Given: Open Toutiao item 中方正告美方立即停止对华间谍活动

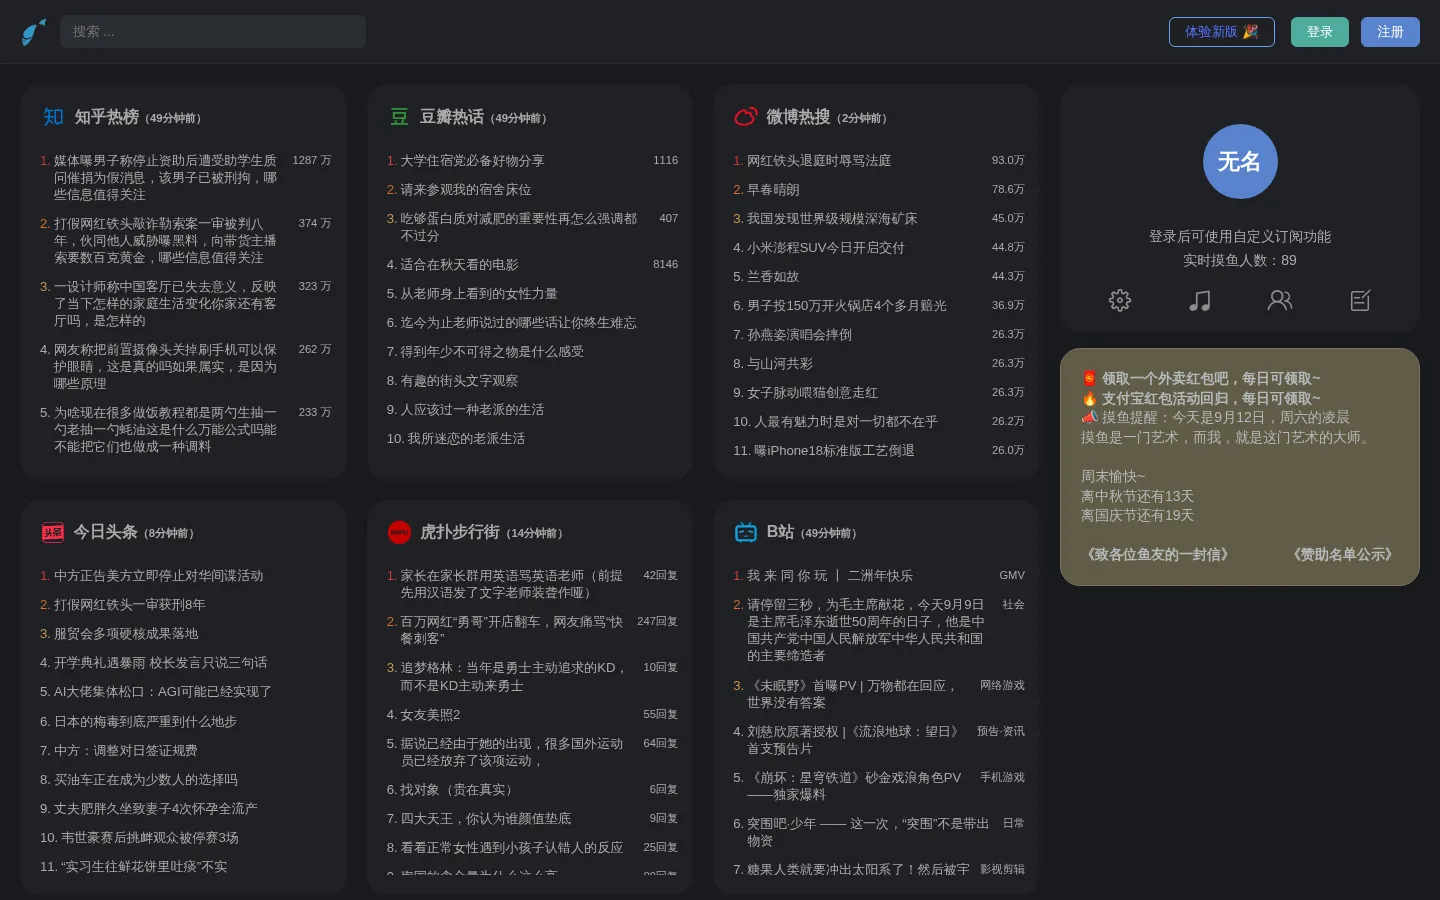Looking at the screenshot, I should coord(158,575).
